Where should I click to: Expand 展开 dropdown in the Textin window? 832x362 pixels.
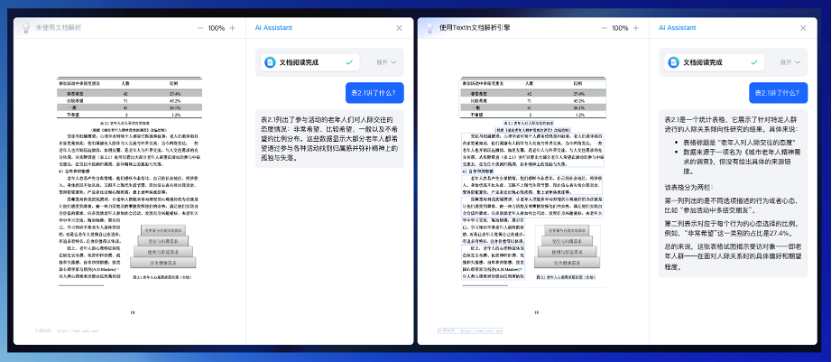[x=790, y=62]
